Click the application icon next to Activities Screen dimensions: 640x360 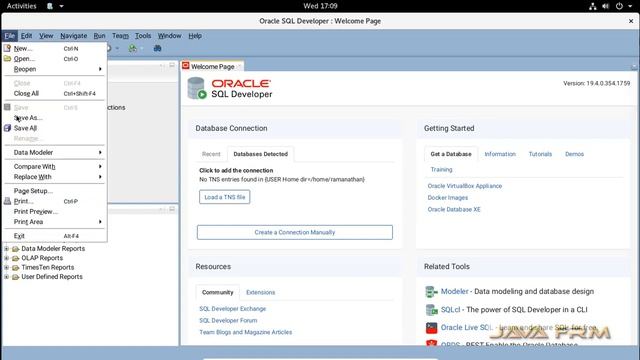click(x=50, y=6)
